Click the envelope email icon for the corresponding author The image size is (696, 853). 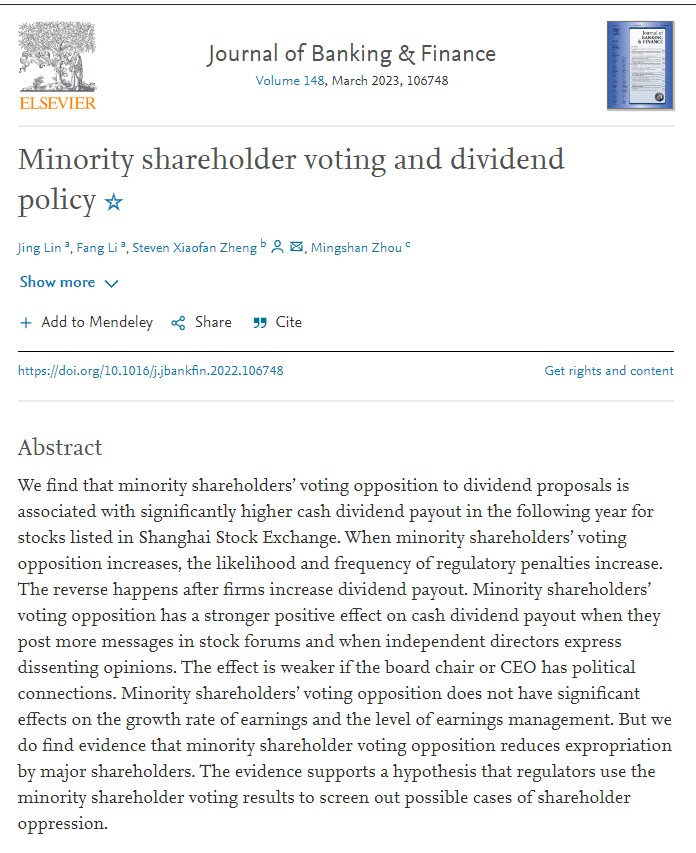[297, 247]
